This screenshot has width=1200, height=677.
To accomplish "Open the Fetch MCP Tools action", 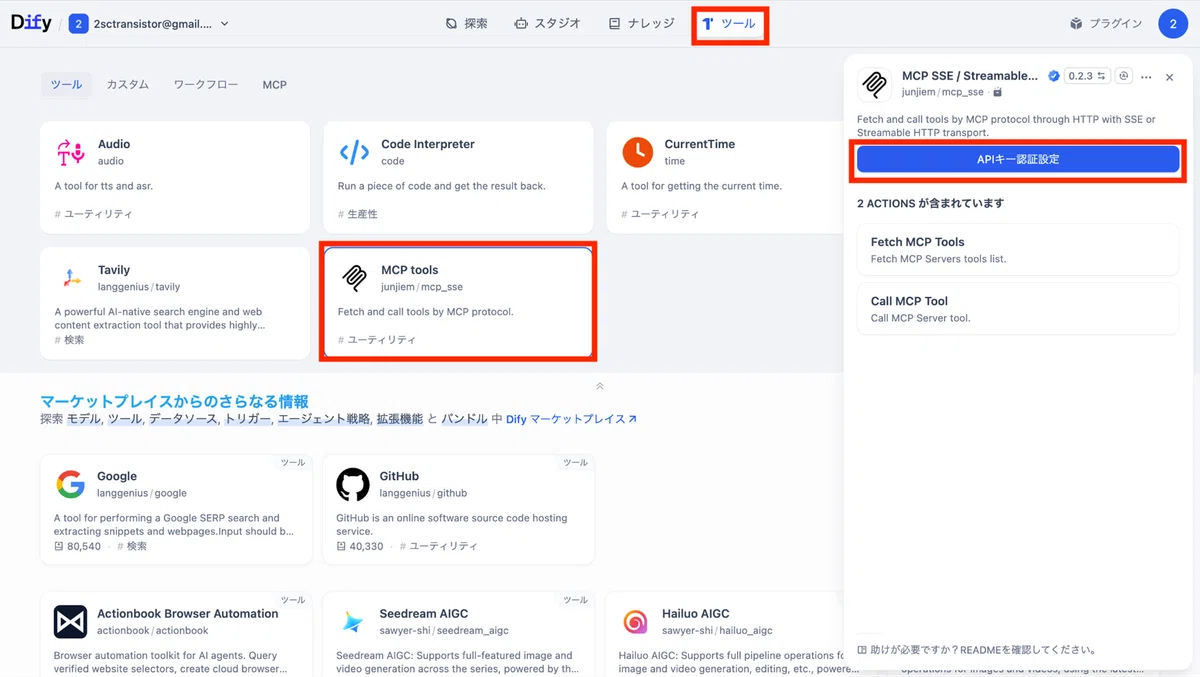I will (x=1018, y=250).
